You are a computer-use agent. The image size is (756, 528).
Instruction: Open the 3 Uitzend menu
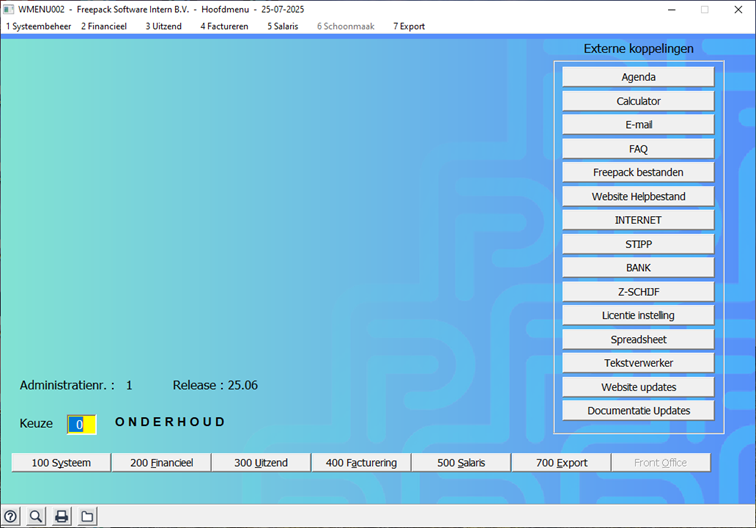click(163, 27)
